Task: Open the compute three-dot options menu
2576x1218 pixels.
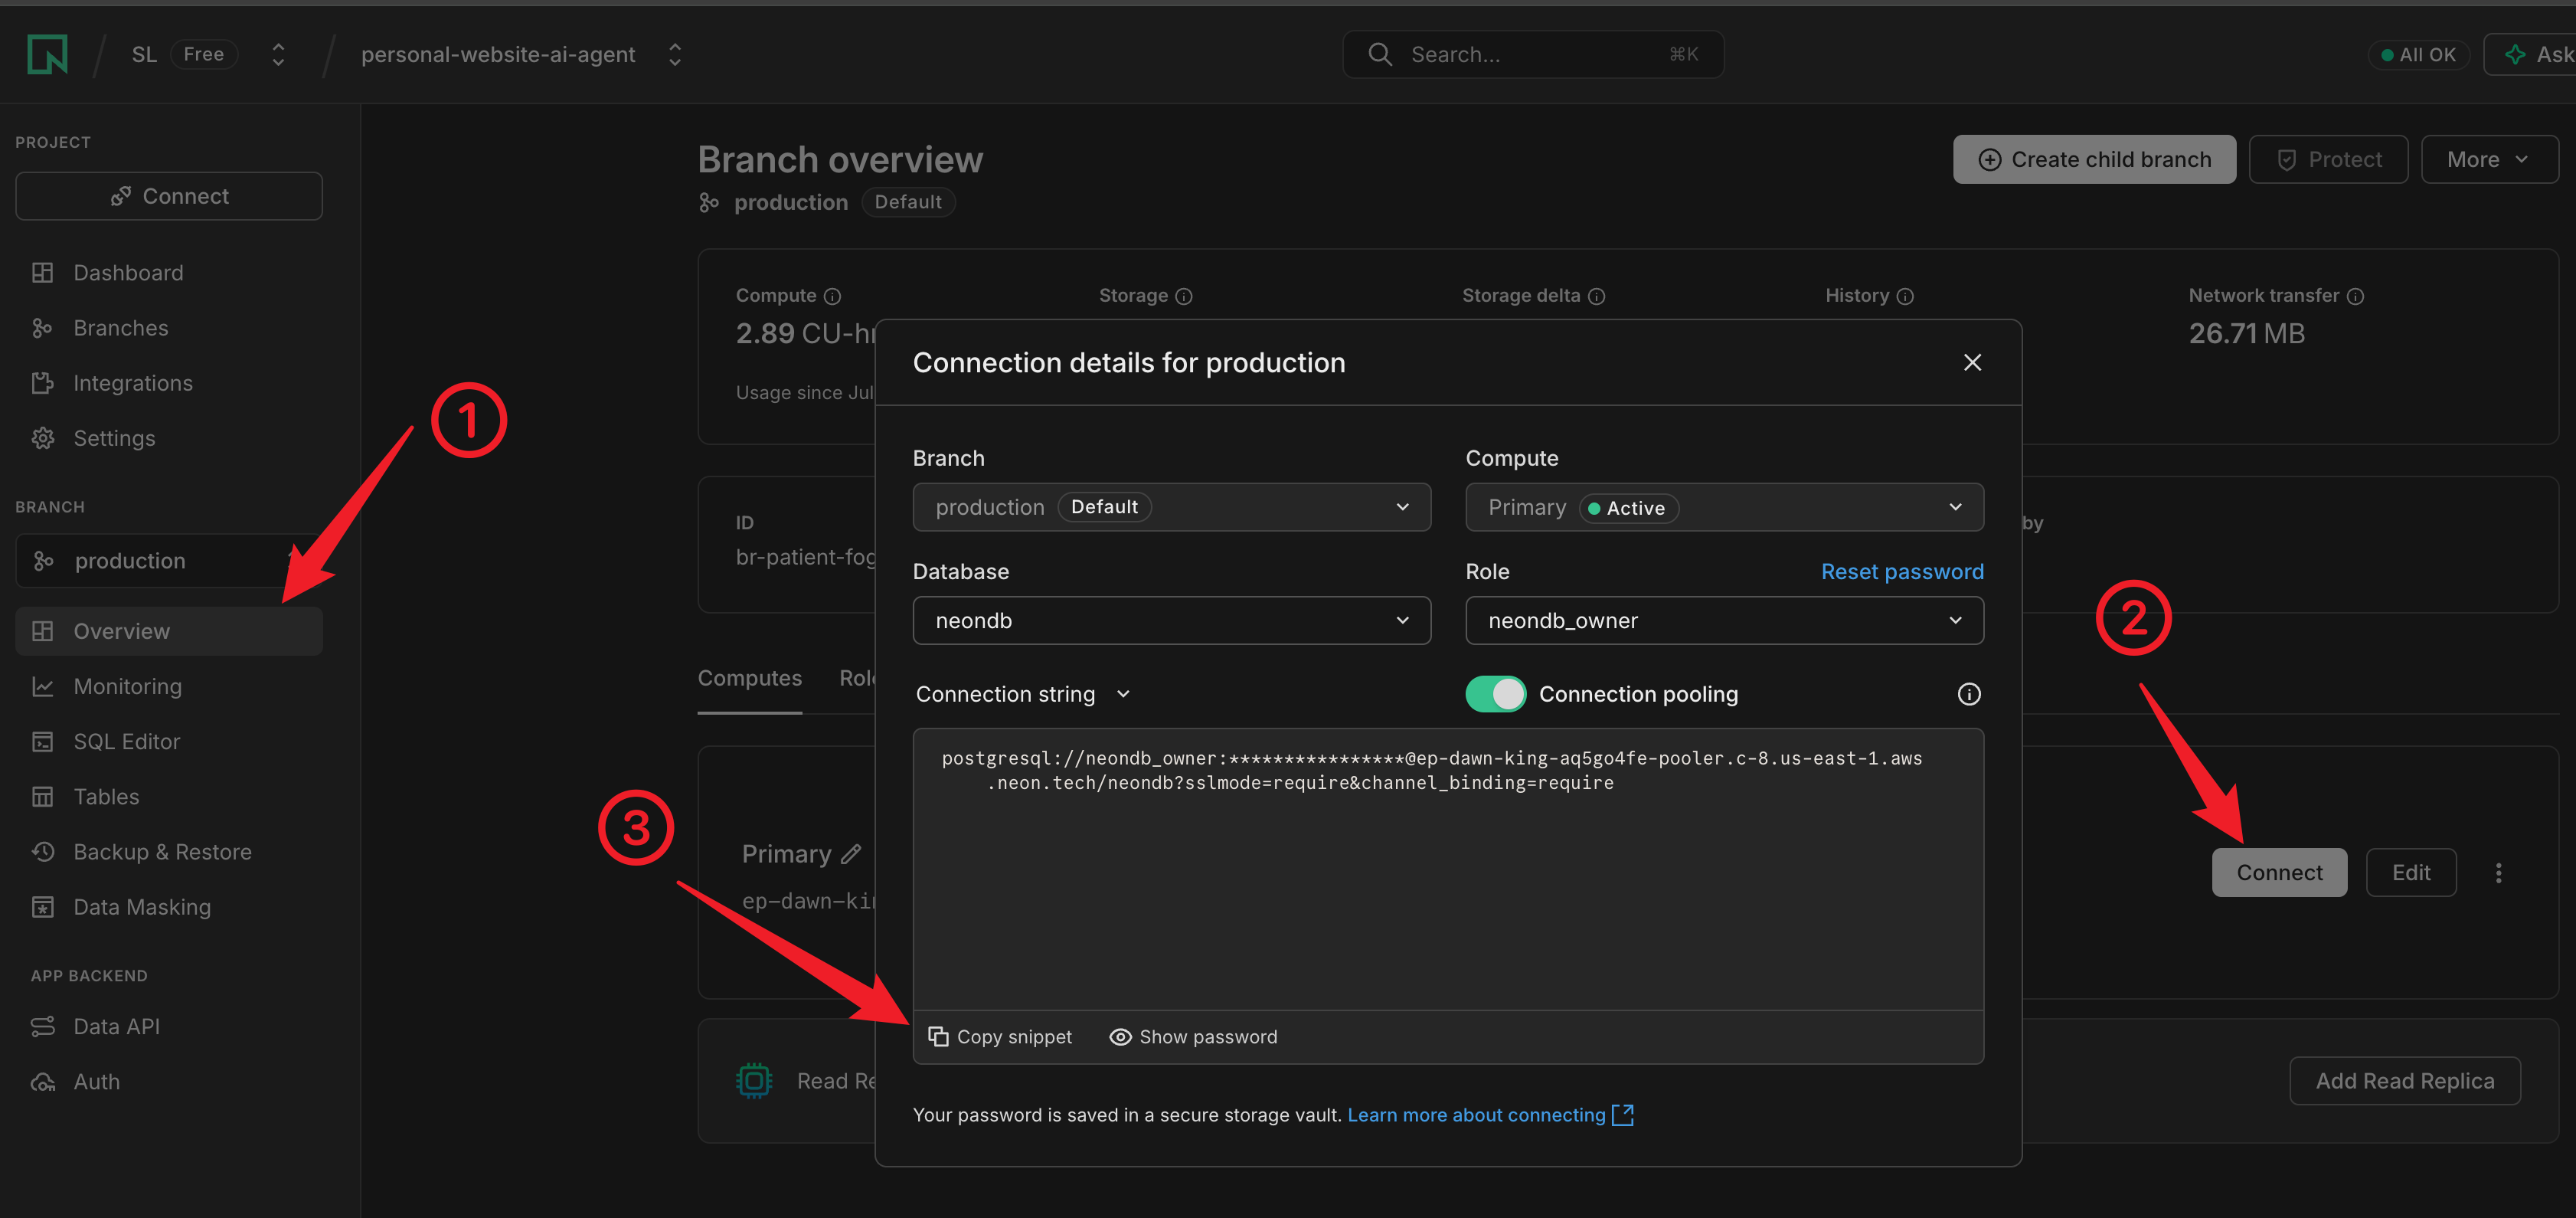Action: click(2498, 872)
